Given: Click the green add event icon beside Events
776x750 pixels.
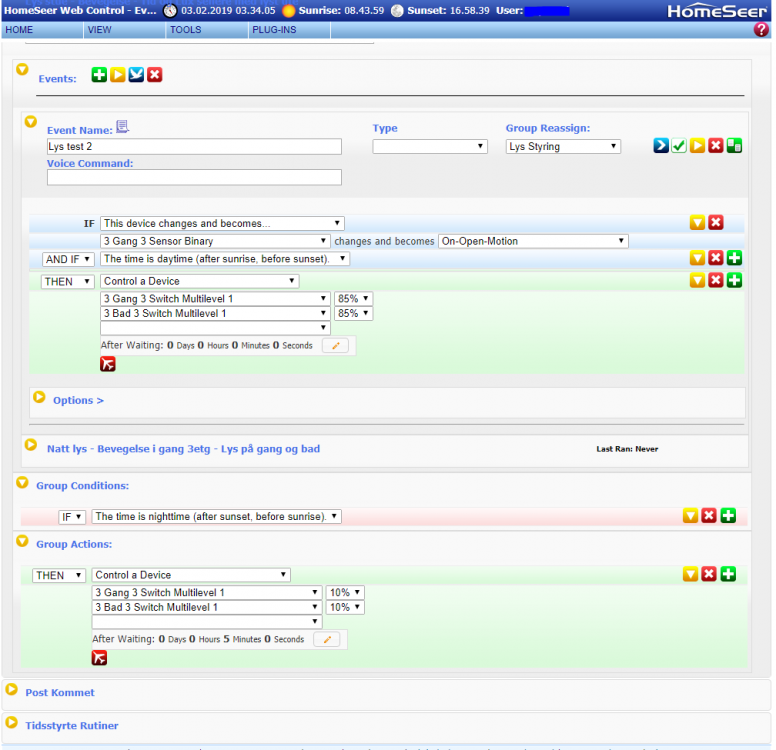Looking at the screenshot, I should [x=99, y=75].
